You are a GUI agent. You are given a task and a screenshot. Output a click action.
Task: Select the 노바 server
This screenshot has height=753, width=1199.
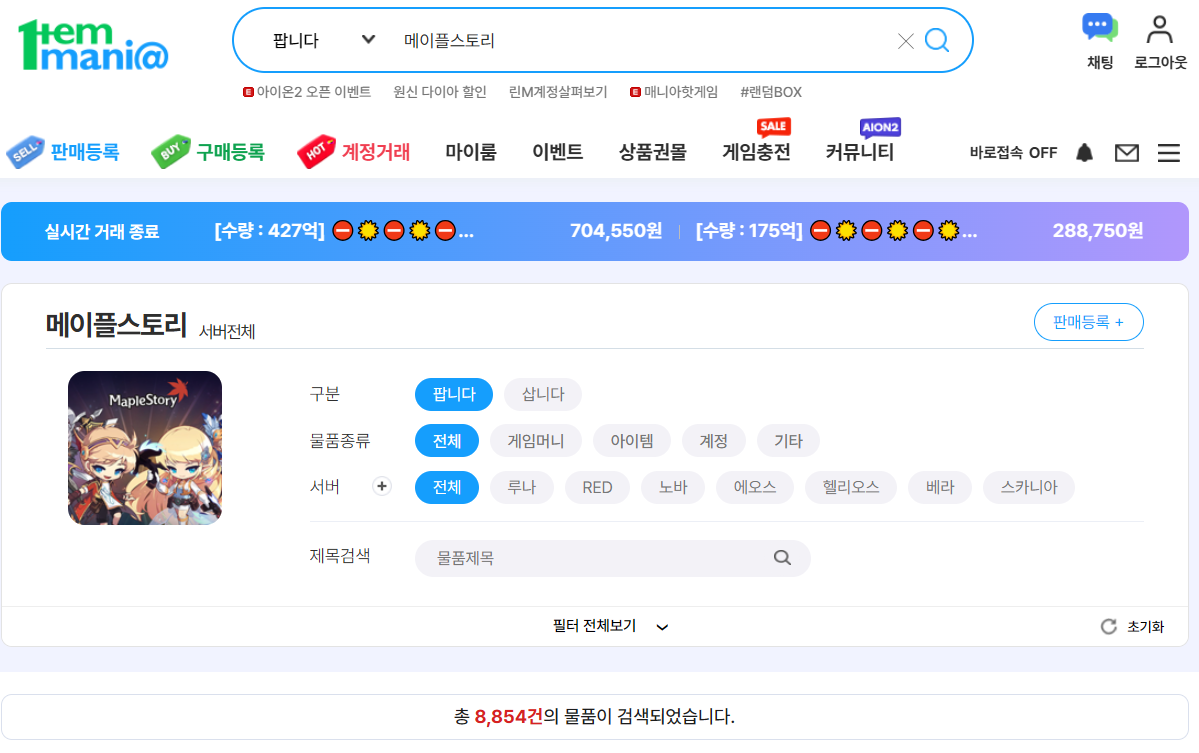673,487
